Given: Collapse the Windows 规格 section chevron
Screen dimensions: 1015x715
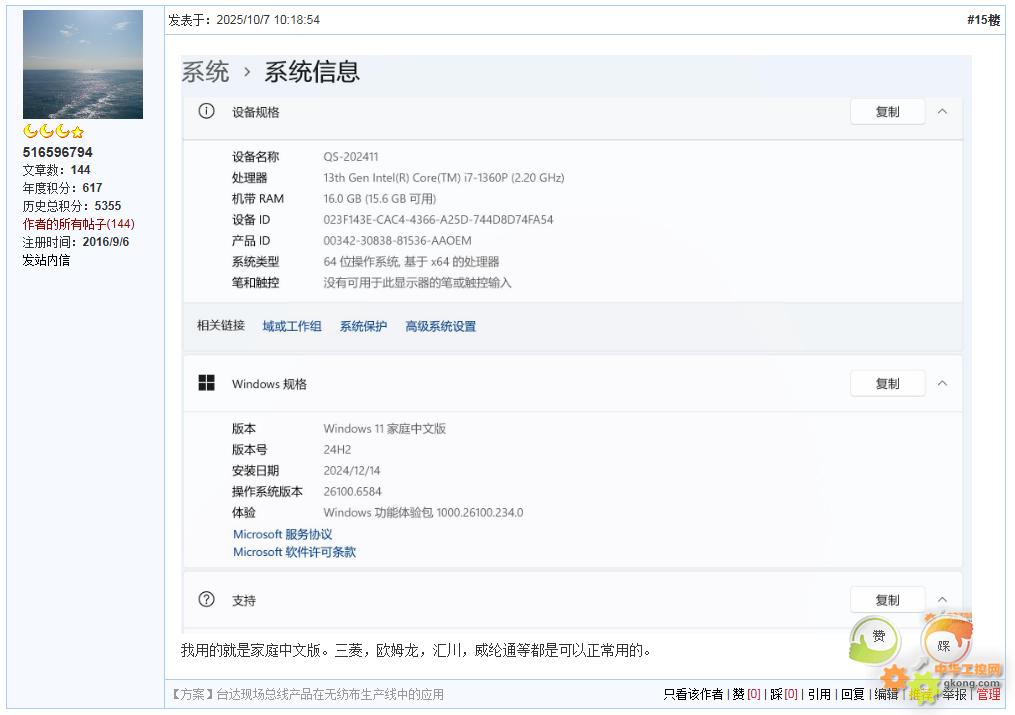Looking at the screenshot, I should coord(942,383).
